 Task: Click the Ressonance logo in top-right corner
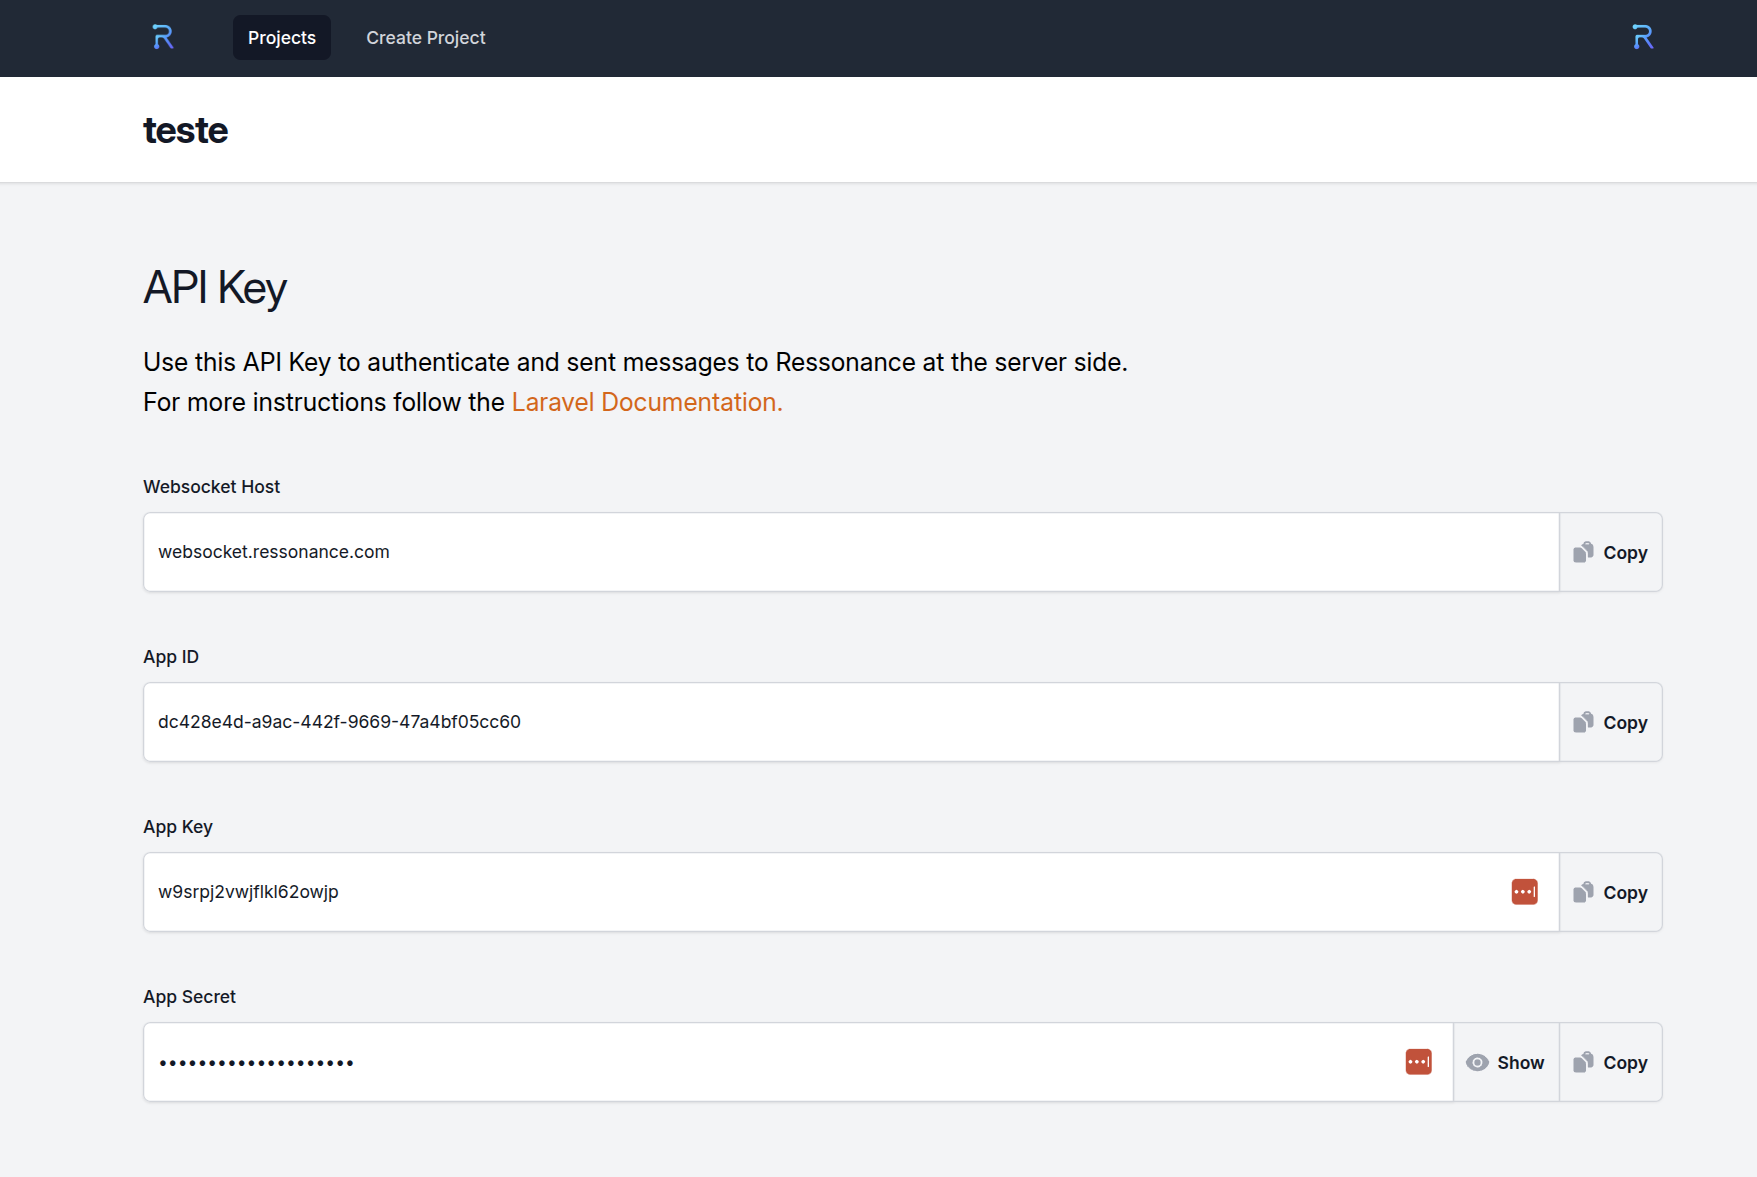tap(1642, 37)
